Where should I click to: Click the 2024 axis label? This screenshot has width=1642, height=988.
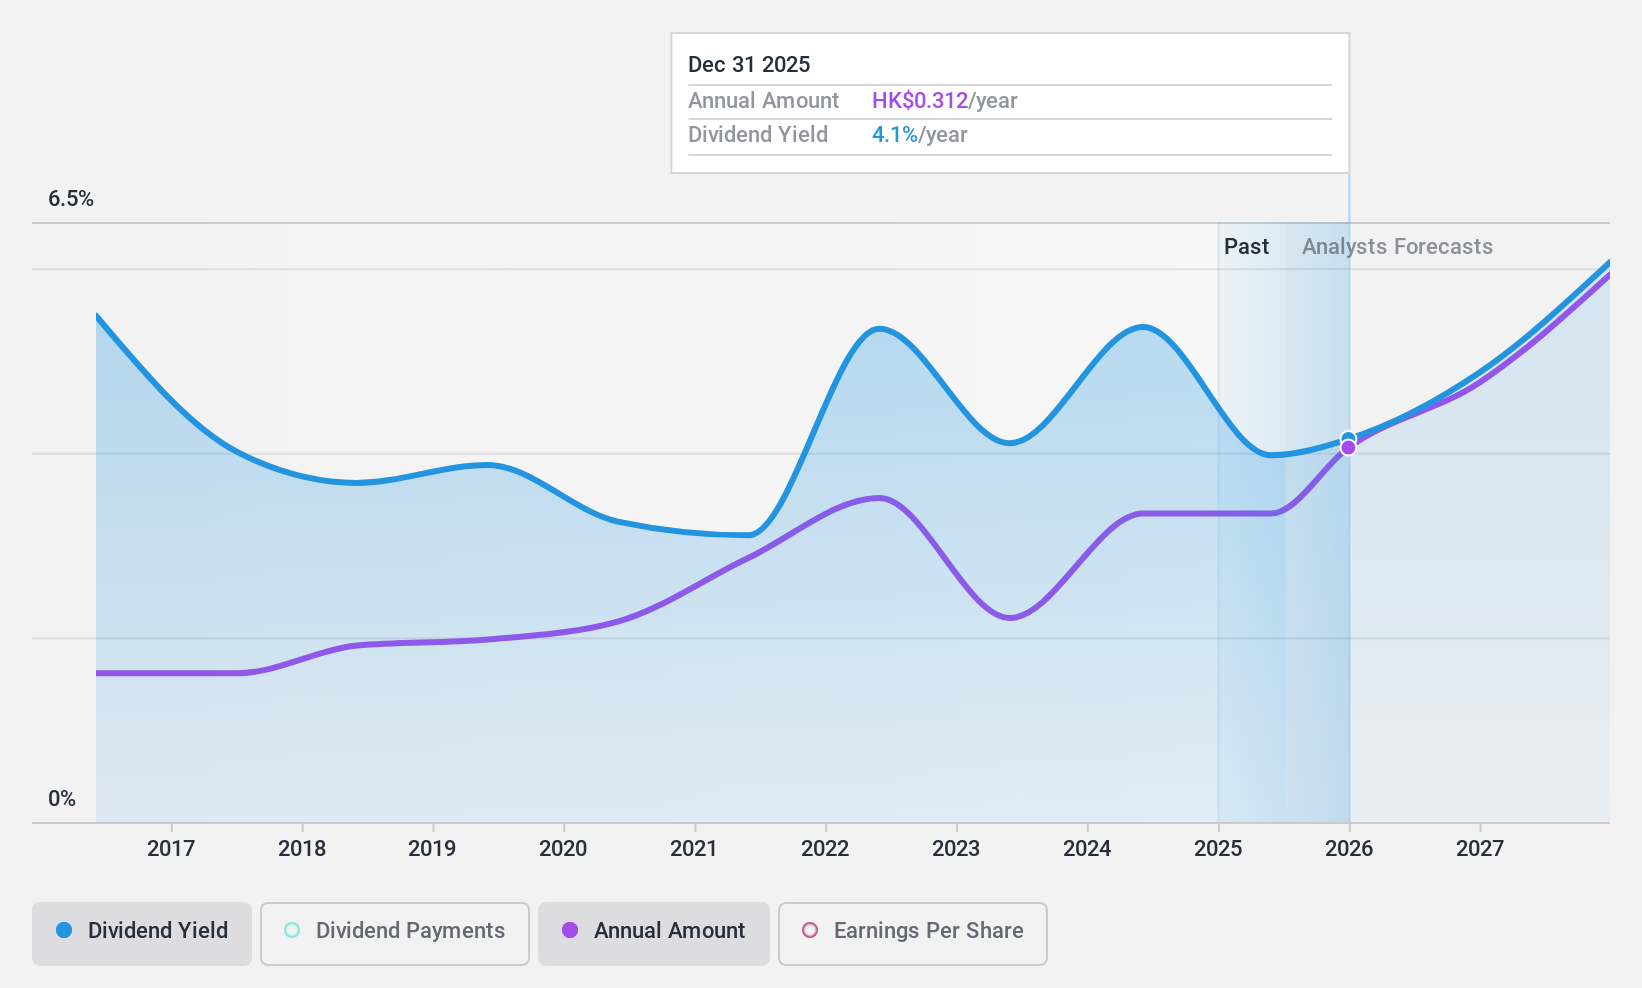[x=1087, y=849]
